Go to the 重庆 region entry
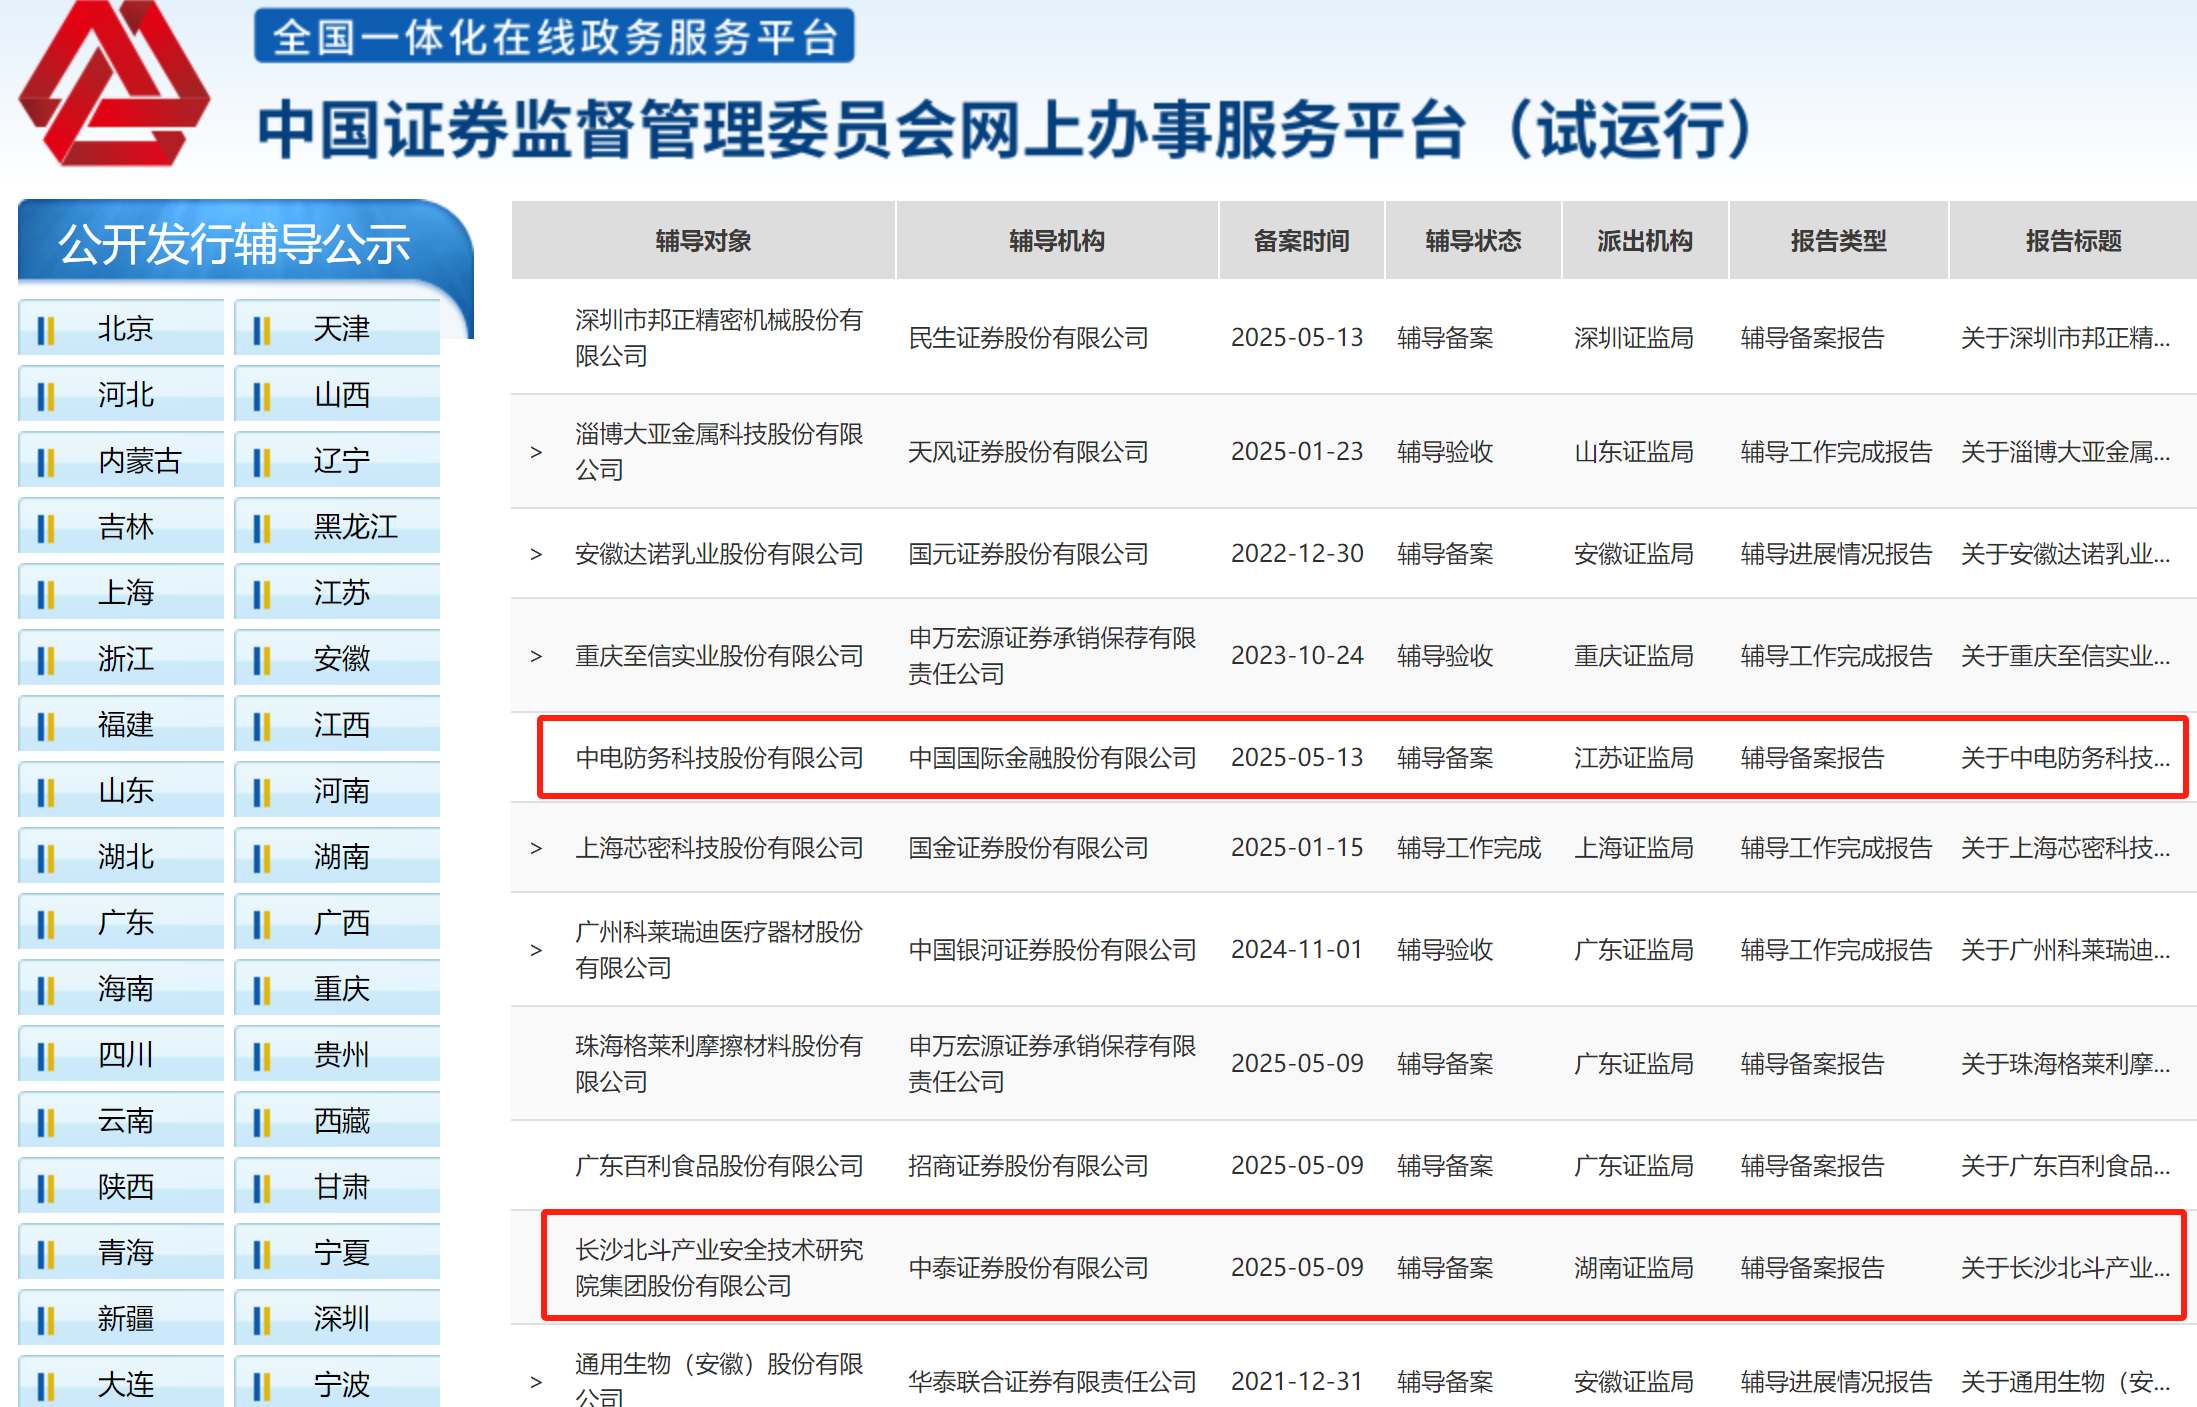Image resolution: width=2197 pixels, height=1407 pixels. point(337,988)
